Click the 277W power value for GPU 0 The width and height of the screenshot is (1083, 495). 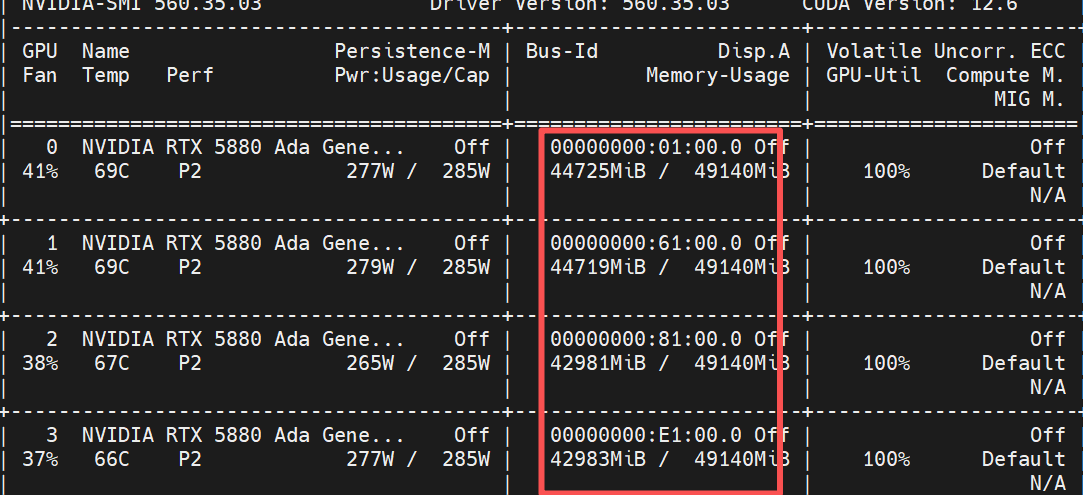point(370,171)
